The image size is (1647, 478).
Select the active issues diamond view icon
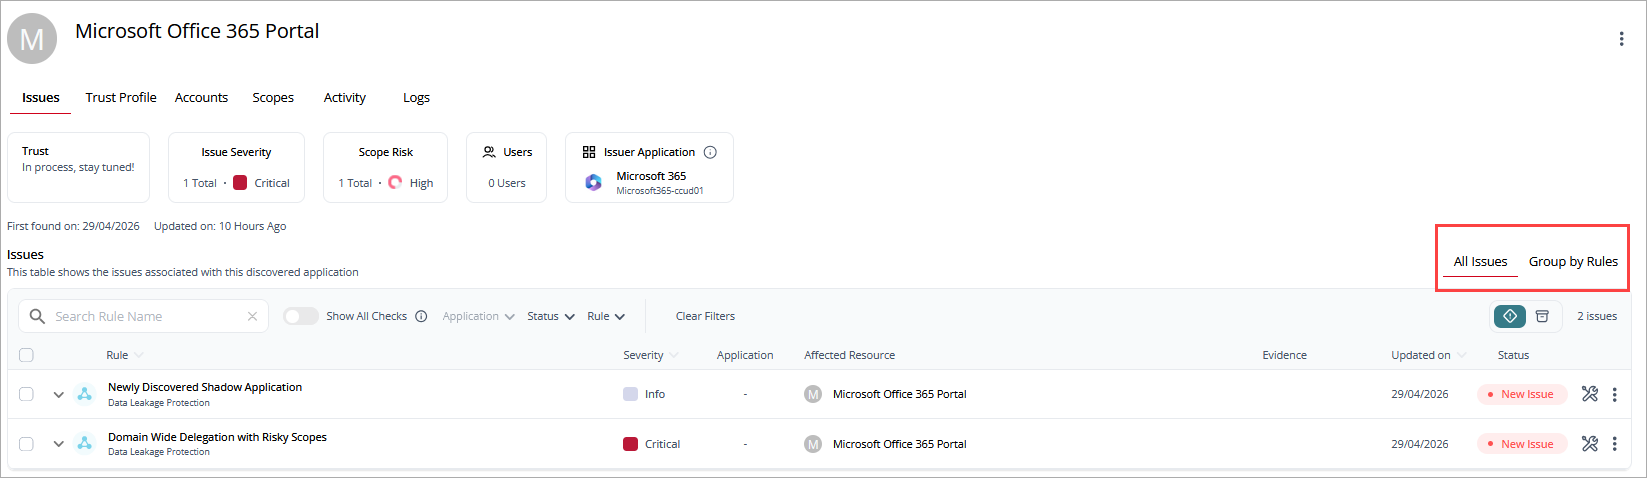1510,316
